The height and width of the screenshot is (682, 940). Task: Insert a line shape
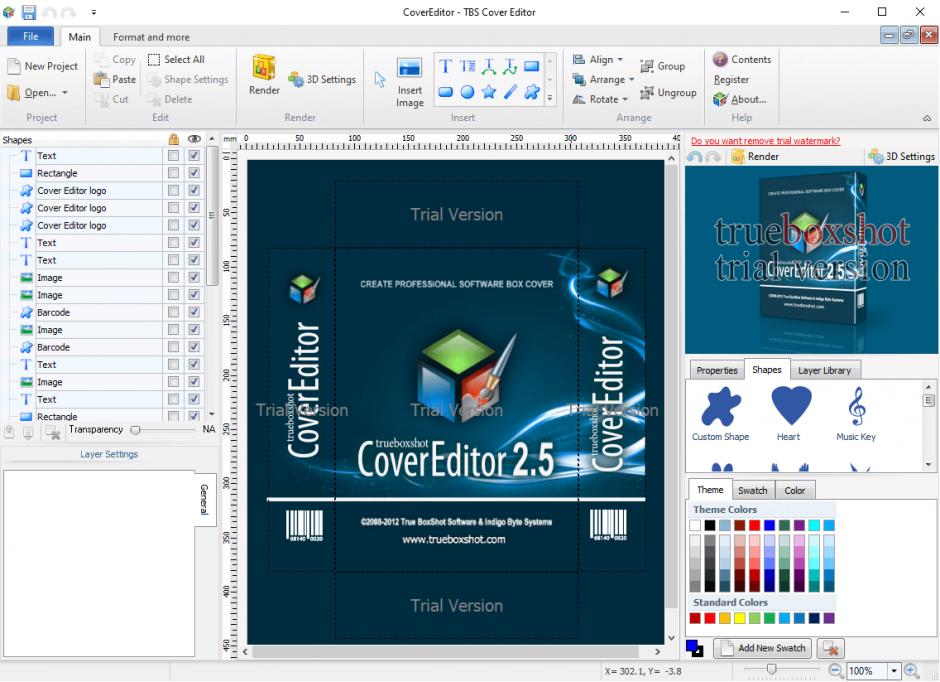510,92
